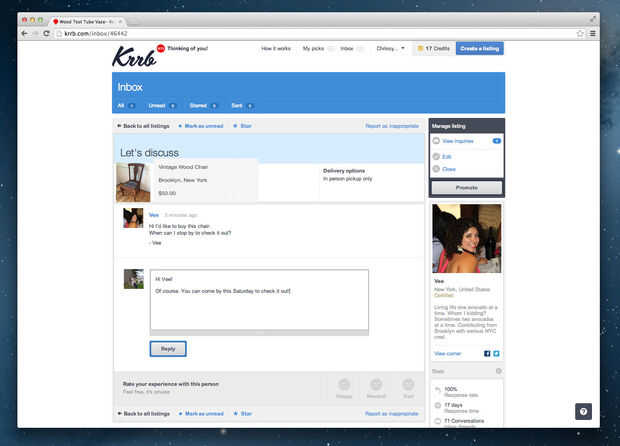Click the browser Reload button
This screenshot has width=620, height=446.
pyautogui.click(x=47, y=34)
